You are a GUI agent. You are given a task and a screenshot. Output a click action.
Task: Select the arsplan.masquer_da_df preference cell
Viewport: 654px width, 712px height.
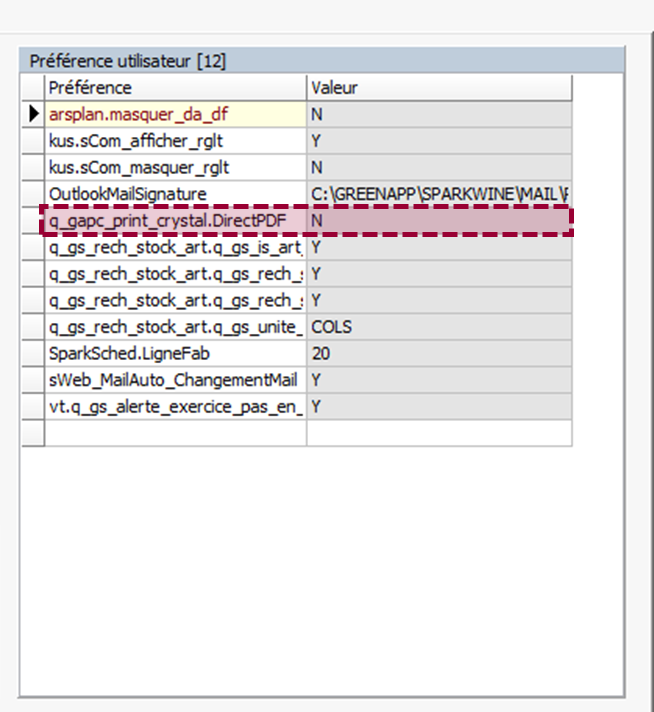point(175,114)
